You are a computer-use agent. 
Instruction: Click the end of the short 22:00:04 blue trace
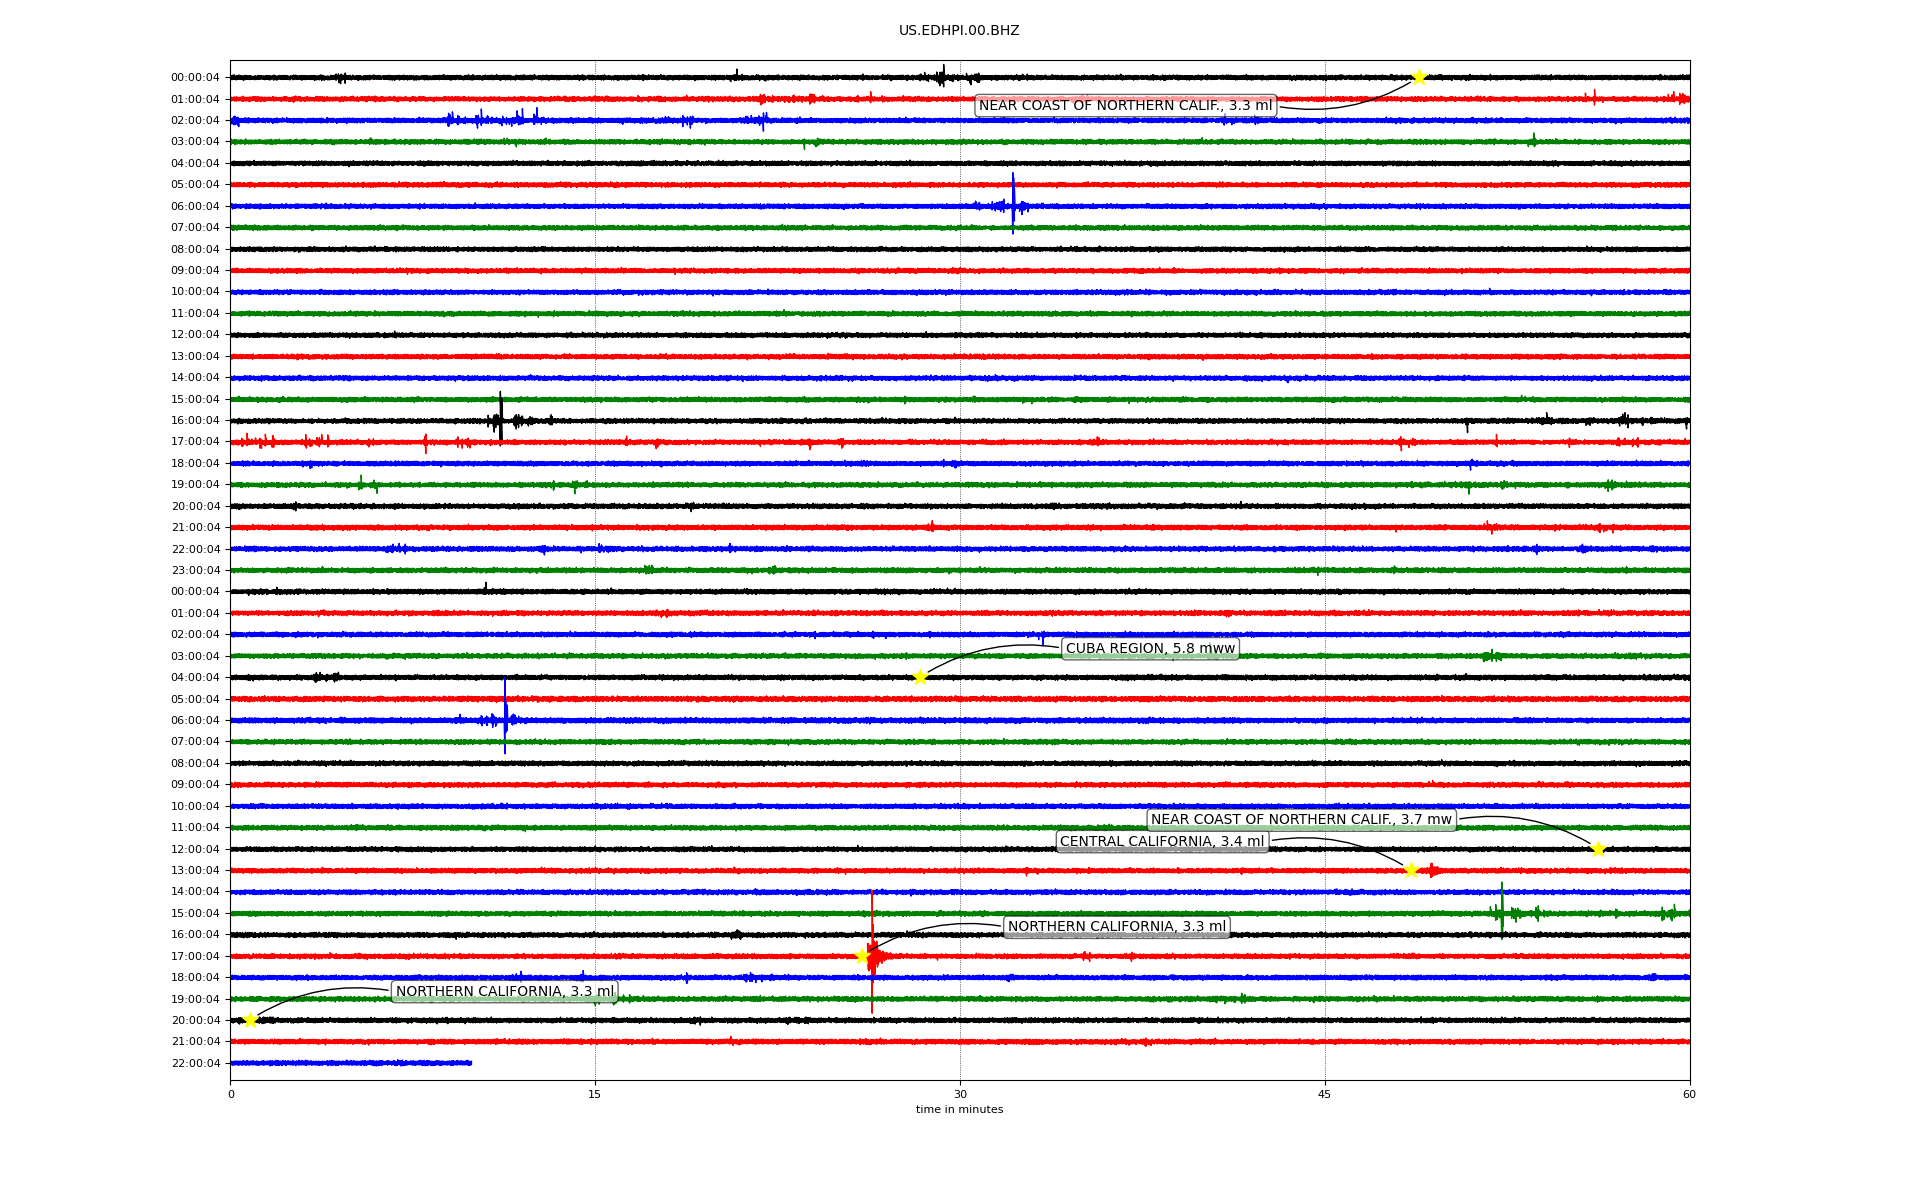click(x=470, y=1063)
